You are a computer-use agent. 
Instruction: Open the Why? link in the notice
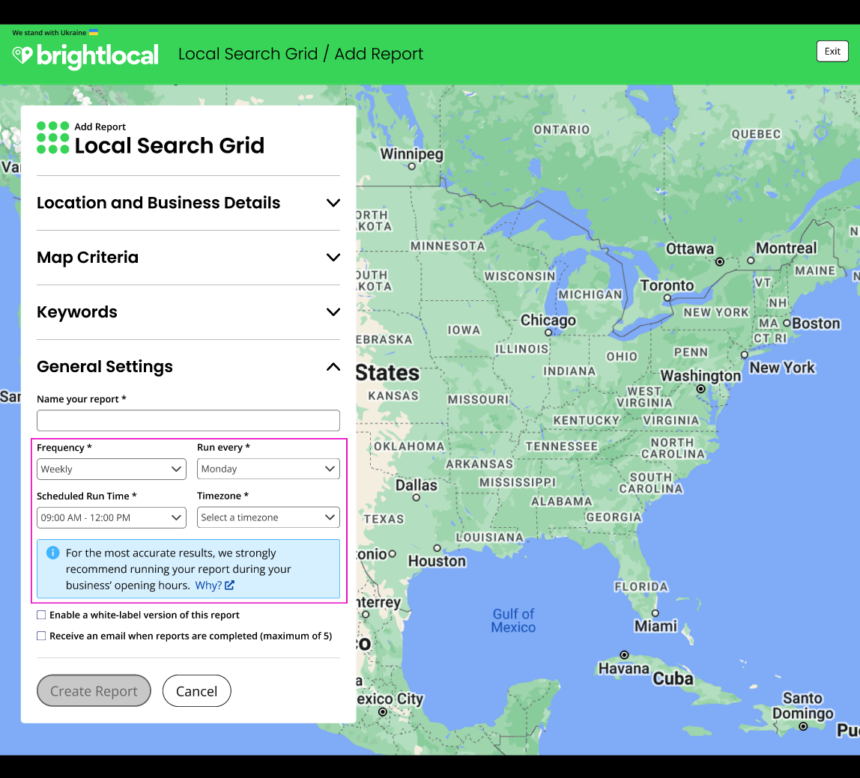208,586
